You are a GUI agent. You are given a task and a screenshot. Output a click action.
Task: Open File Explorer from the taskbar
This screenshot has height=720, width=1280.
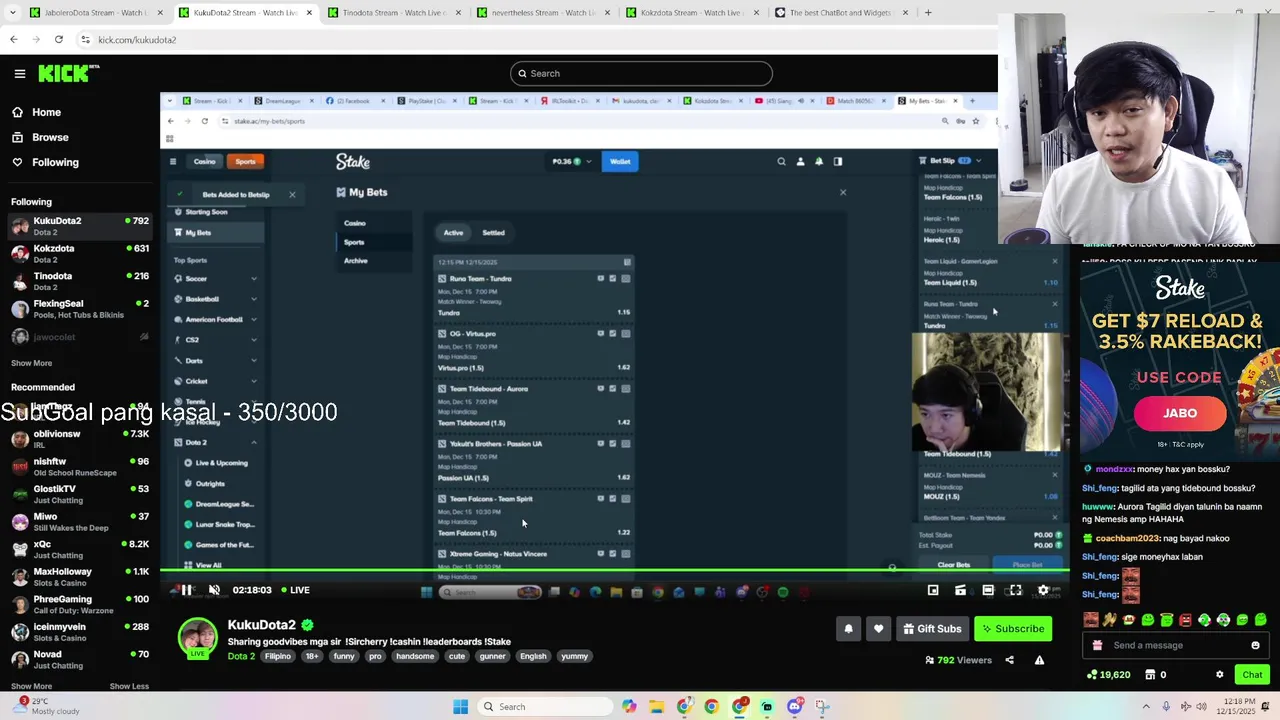pos(656,707)
